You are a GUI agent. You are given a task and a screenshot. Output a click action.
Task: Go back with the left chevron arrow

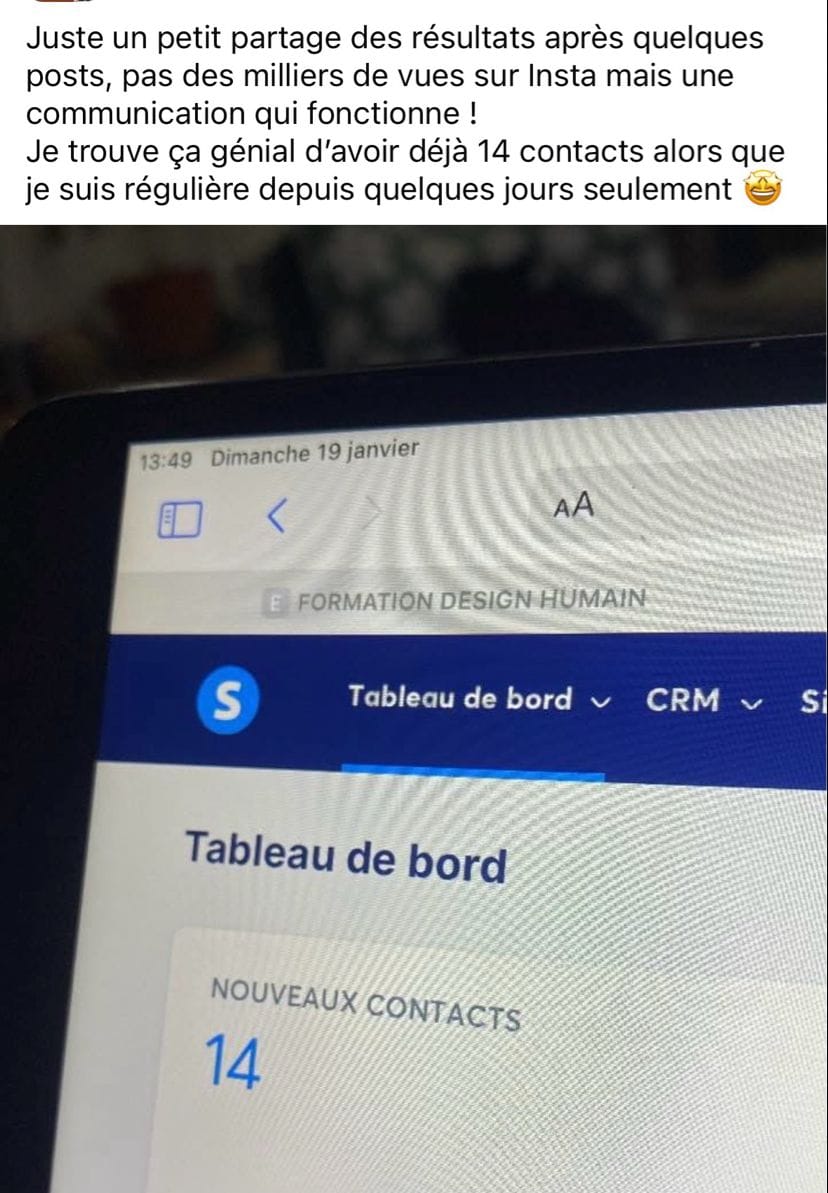point(275,516)
